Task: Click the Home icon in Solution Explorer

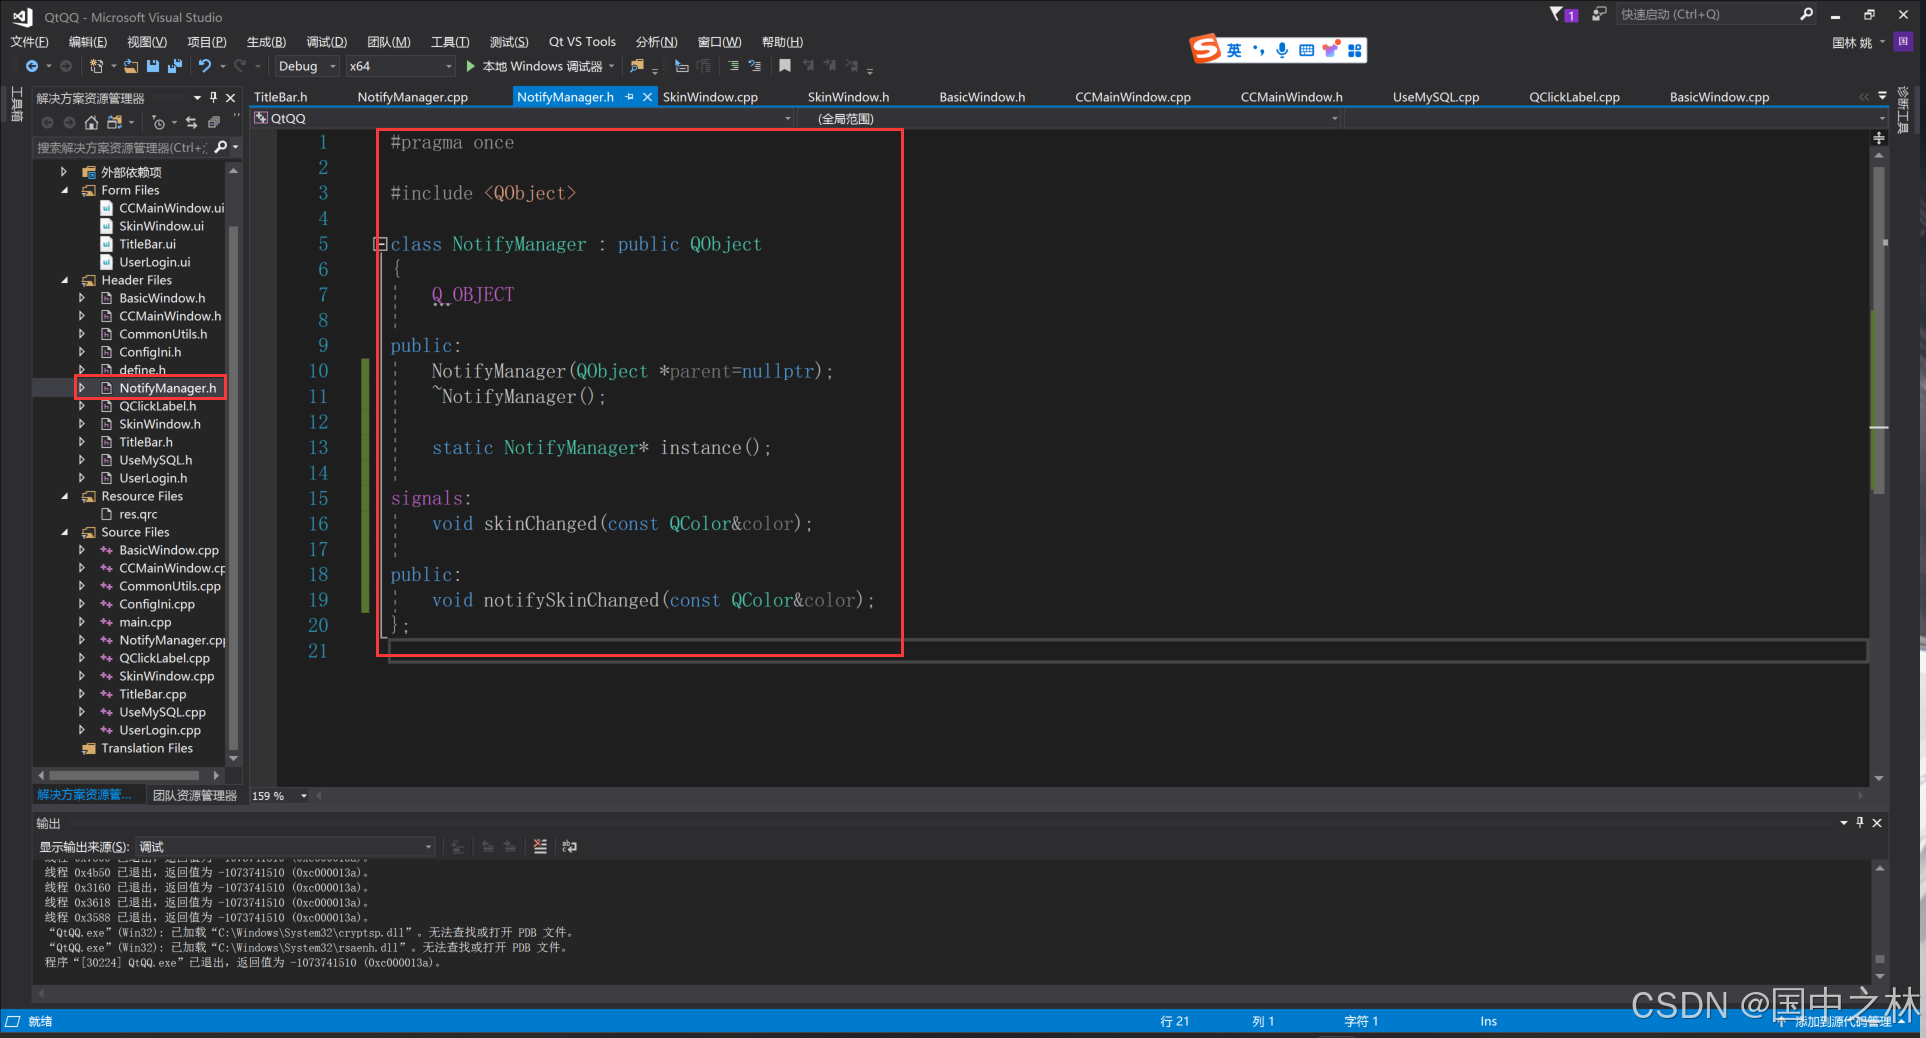Action: pyautogui.click(x=91, y=122)
